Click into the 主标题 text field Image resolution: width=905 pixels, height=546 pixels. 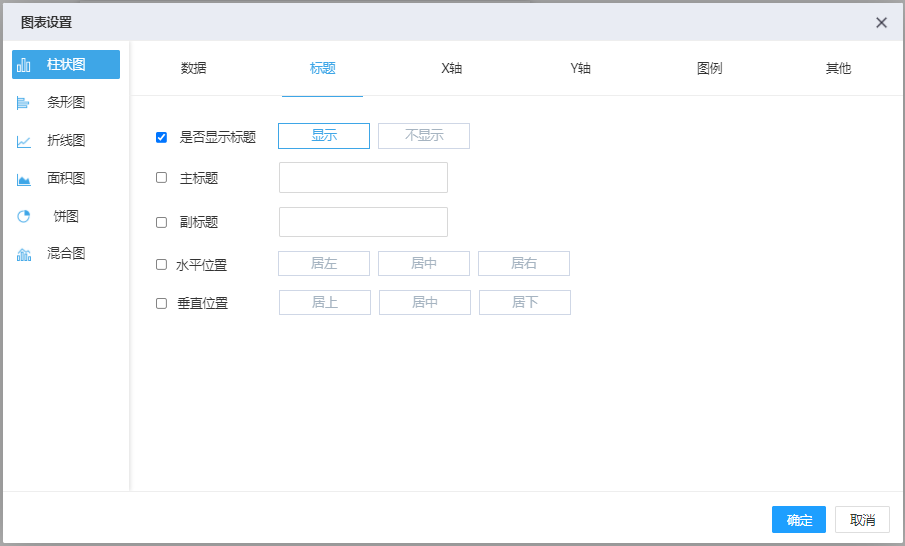tap(363, 178)
